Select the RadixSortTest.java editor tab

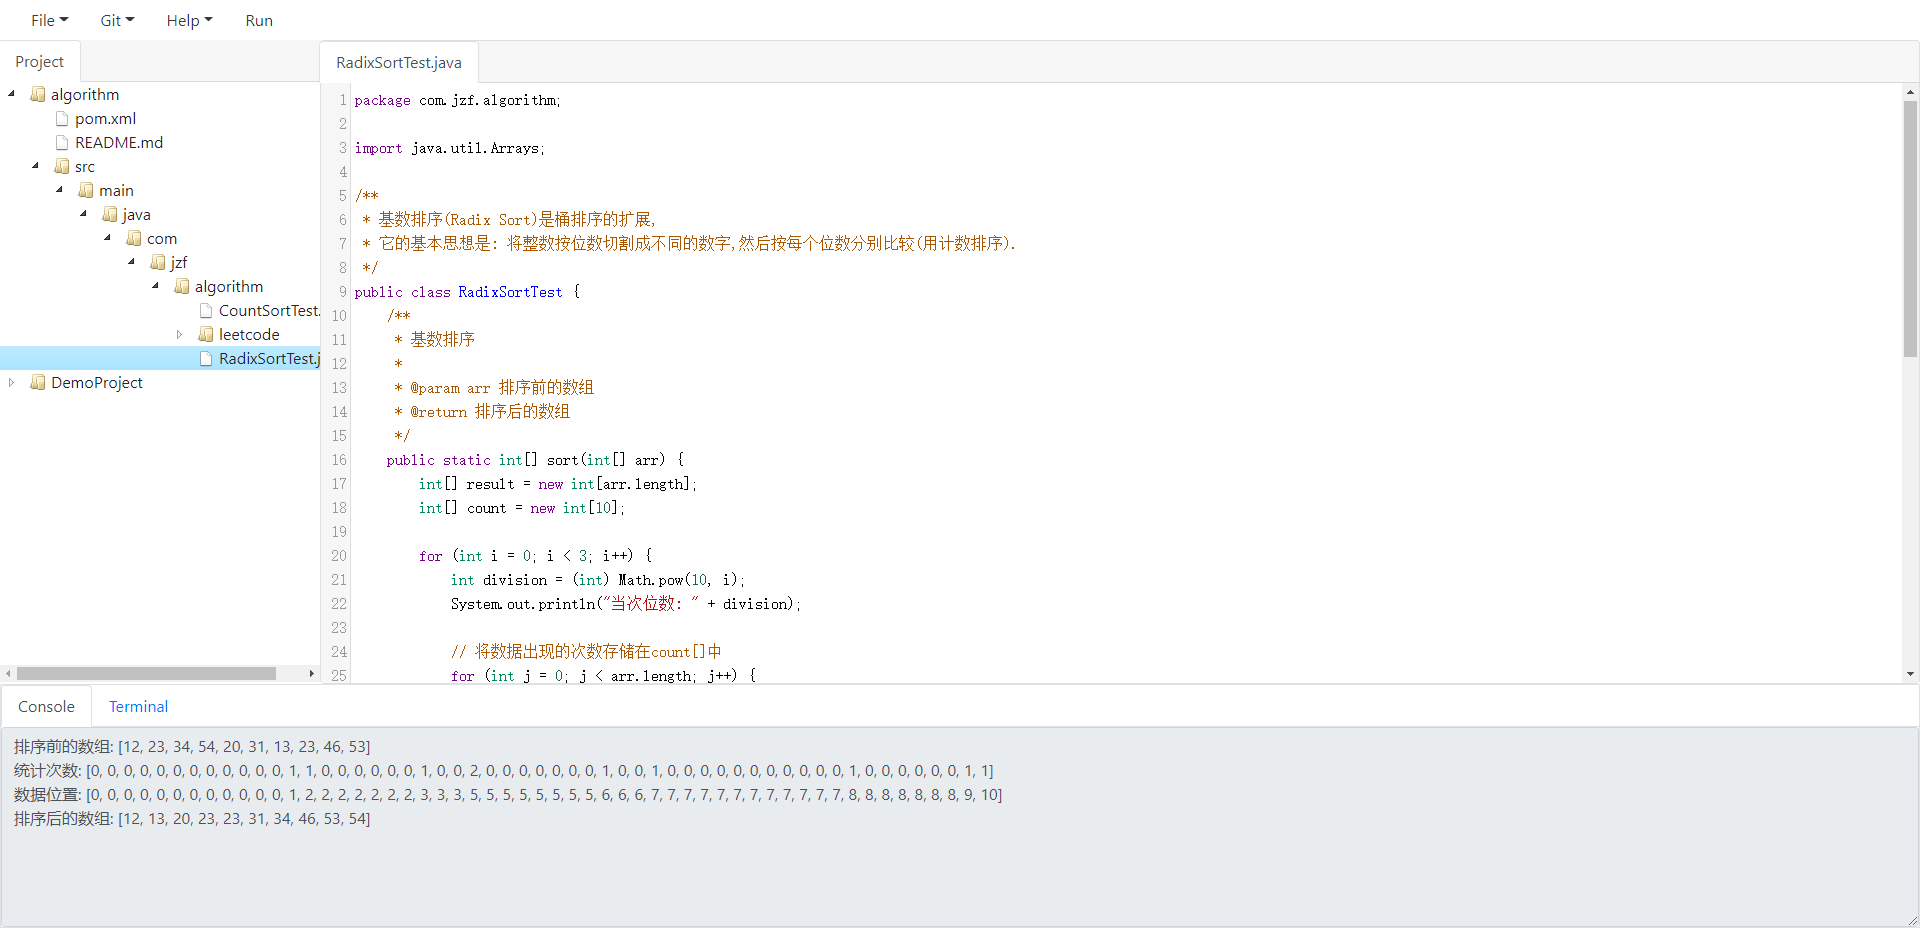tap(399, 62)
